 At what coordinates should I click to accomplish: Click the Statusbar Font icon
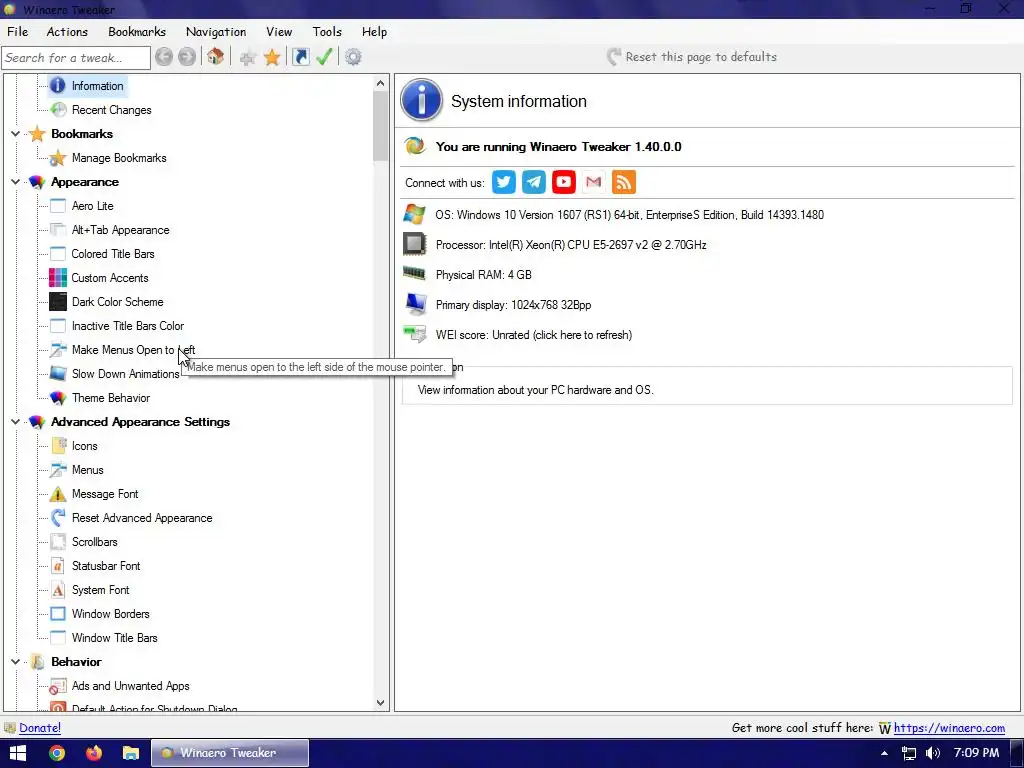click(x=58, y=566)
